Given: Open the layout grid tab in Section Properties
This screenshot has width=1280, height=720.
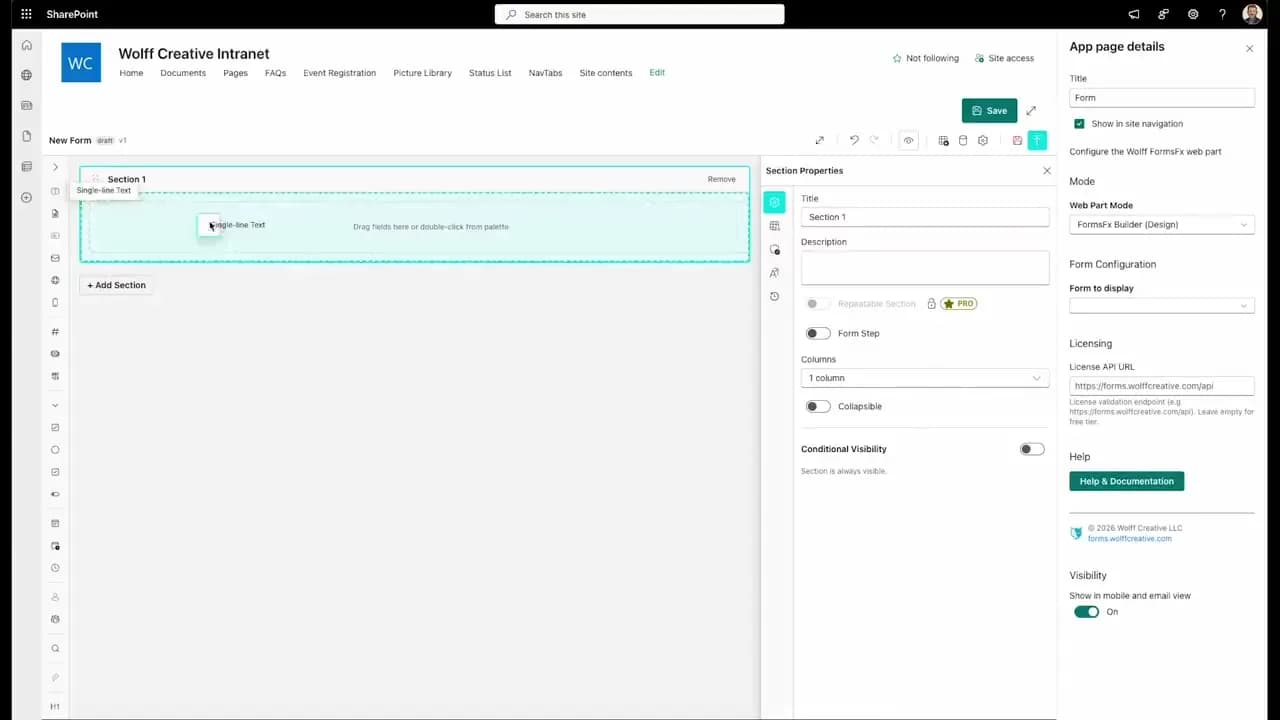Looking at the screenshot, I should [x=774, y=226].
